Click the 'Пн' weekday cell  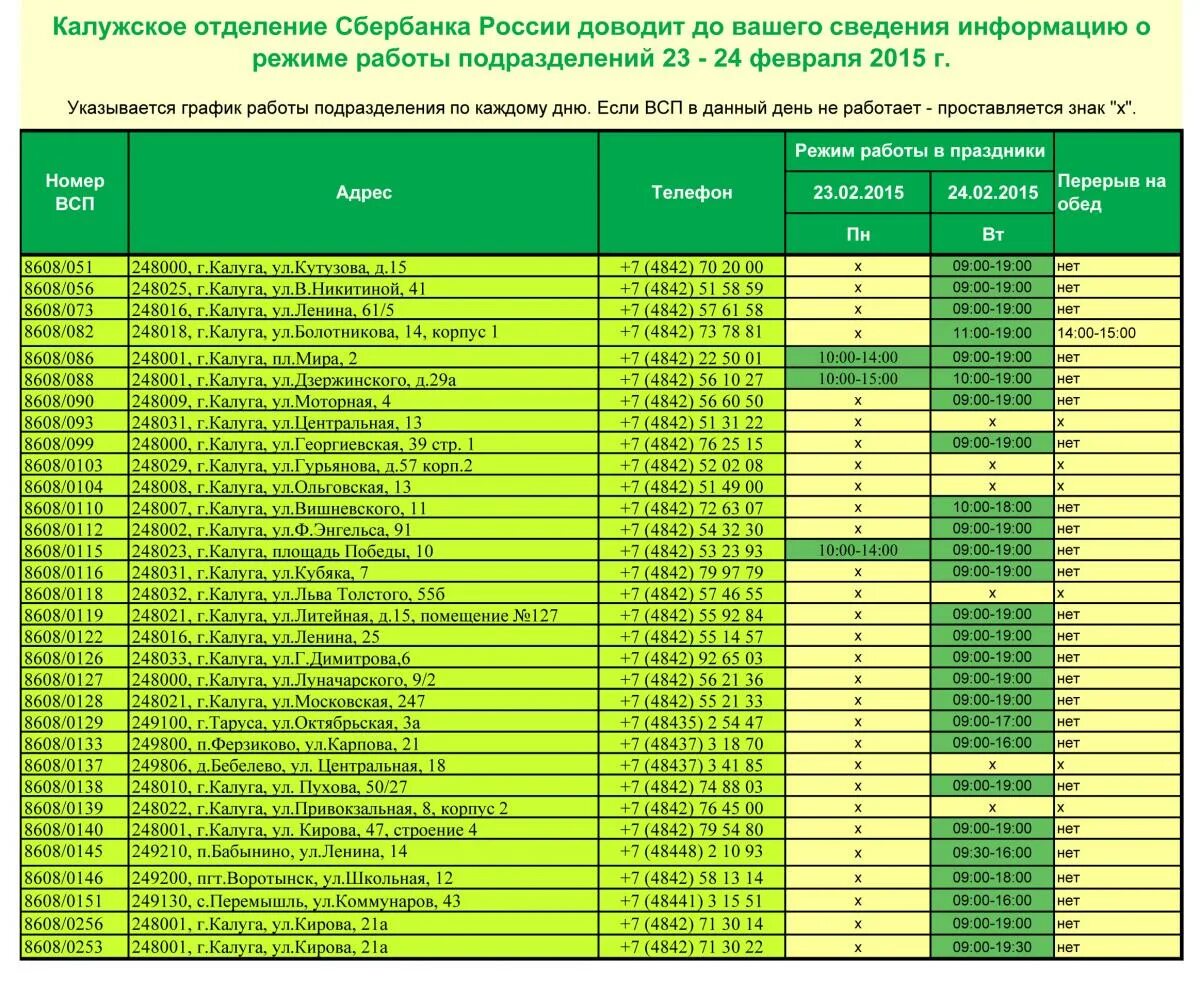pyautogui.click(x=858, y=234)
